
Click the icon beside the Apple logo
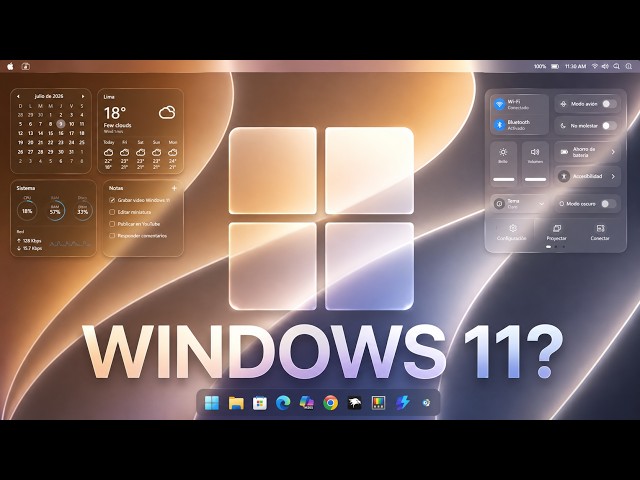[25, 66]
